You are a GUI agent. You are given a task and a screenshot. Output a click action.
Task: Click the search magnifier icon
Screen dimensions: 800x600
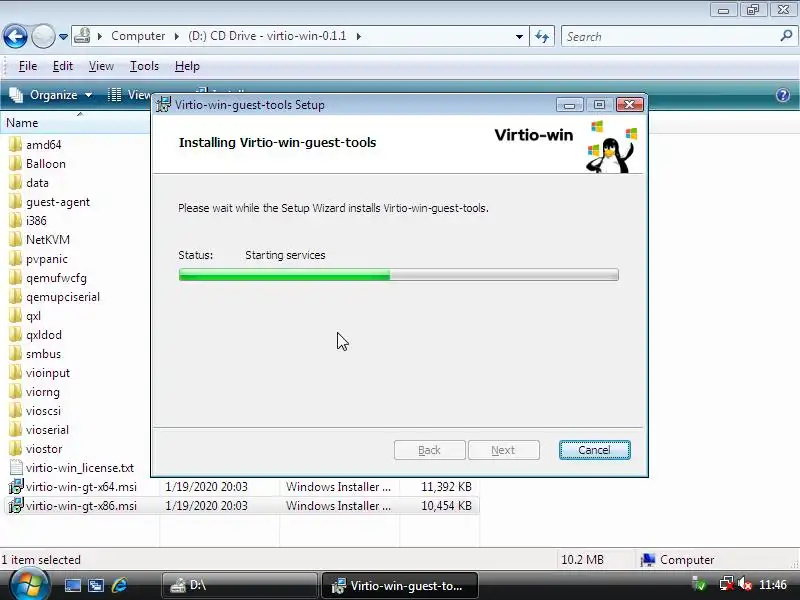click(786, 36)
